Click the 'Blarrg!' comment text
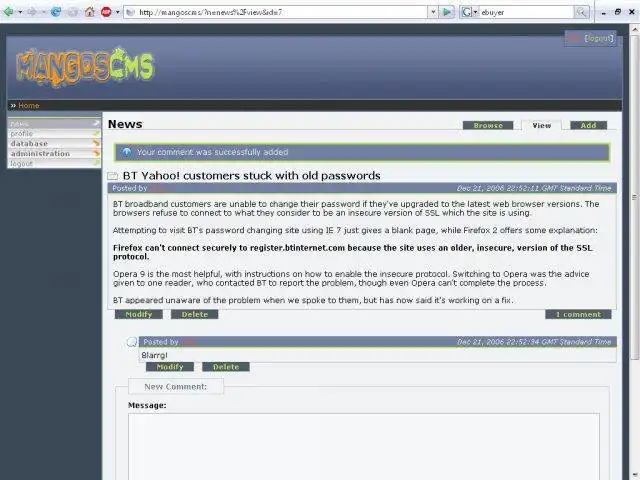 pos(154,355)
